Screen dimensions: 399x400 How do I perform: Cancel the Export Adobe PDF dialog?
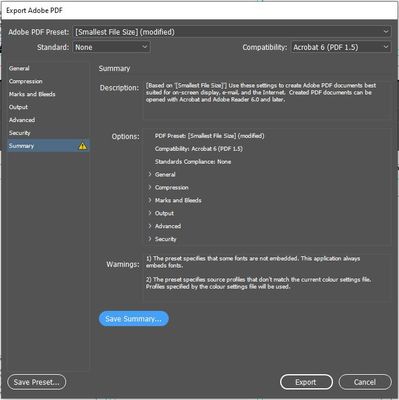click(365, 382)
